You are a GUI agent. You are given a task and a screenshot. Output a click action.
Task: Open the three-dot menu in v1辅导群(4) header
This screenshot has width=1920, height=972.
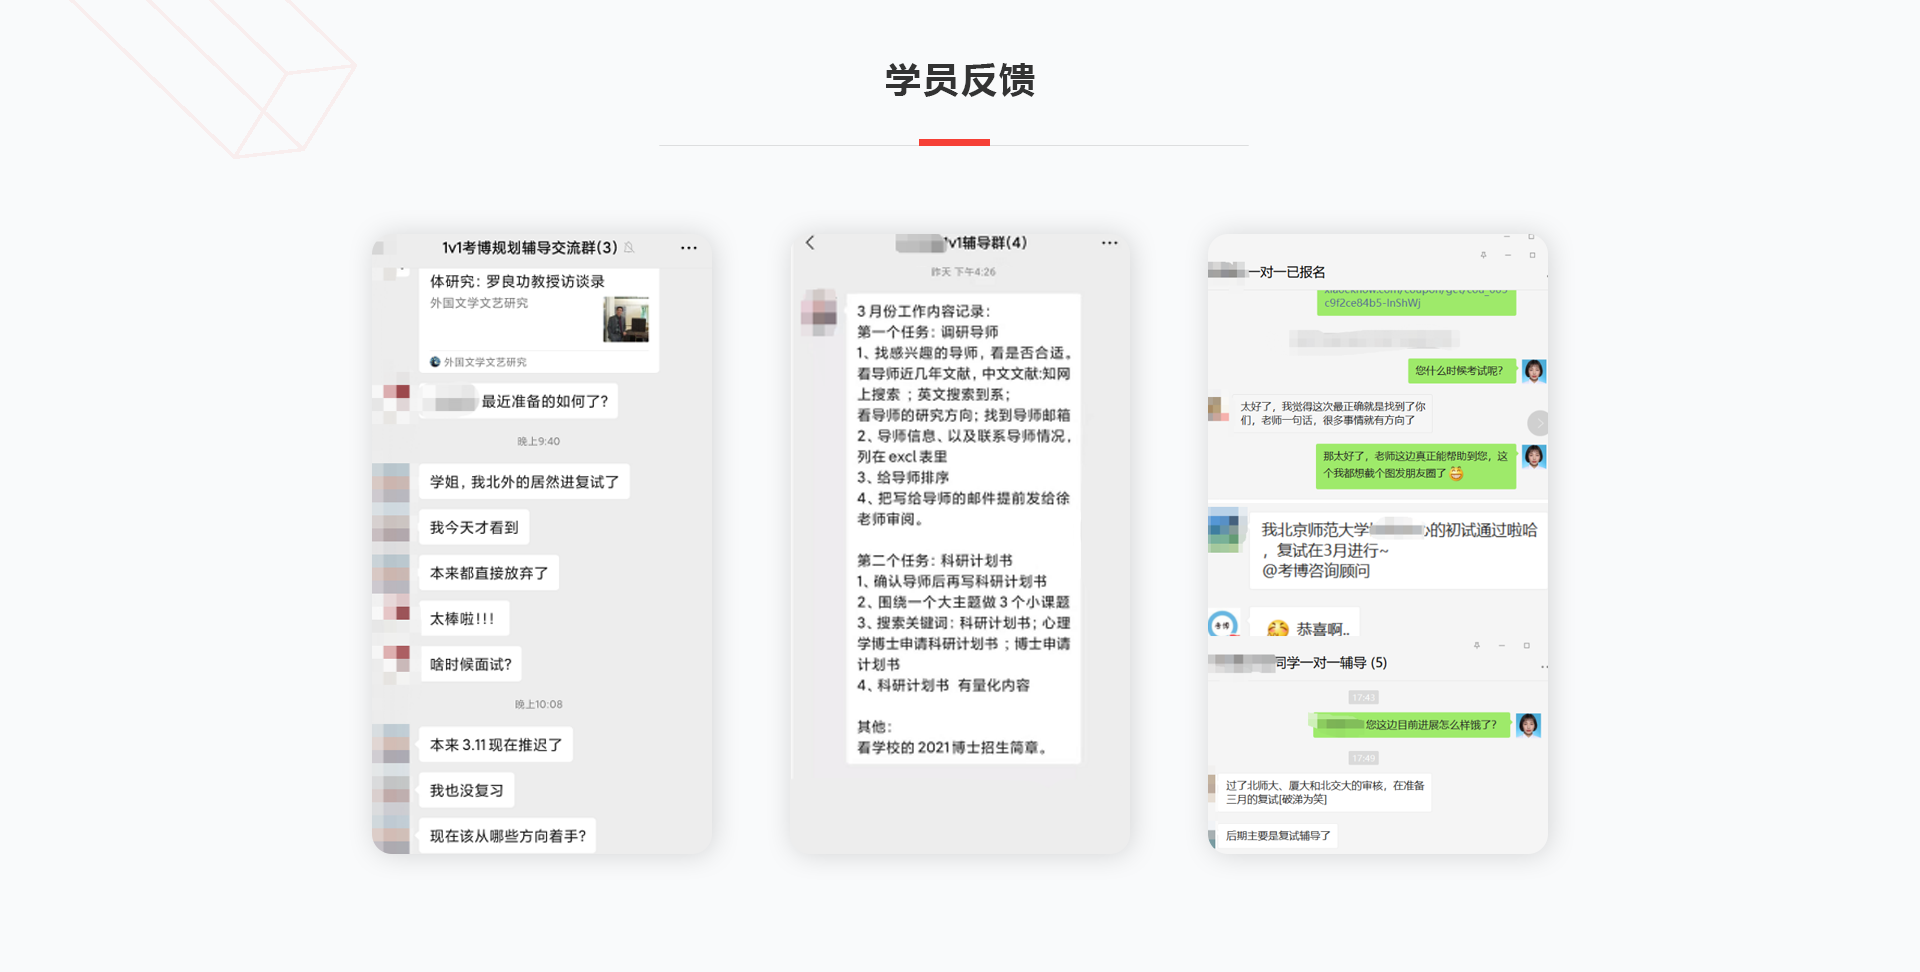pyautogui.click(x=1109, y=243)
